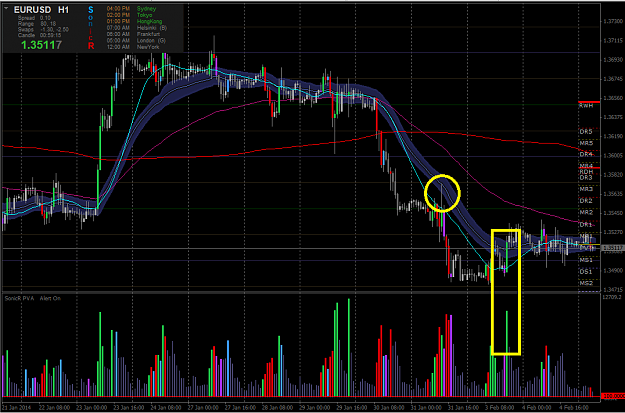
Task: Select the MR5 pivot label
Action: pyautogui.click(x=586, y=143)
